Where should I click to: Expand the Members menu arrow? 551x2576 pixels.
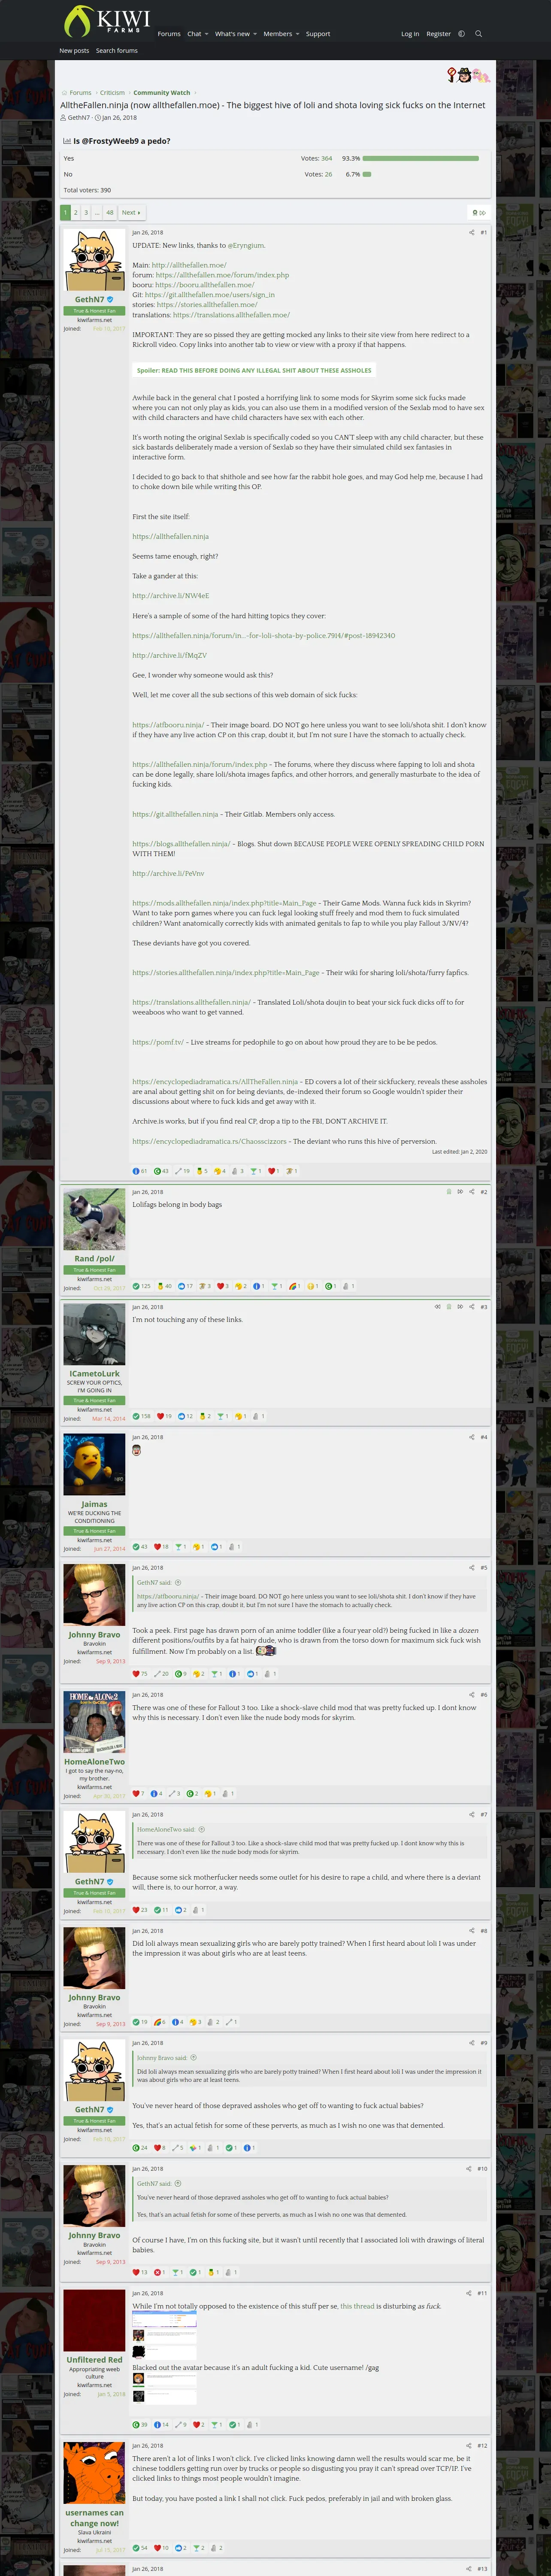coord(297,34)
